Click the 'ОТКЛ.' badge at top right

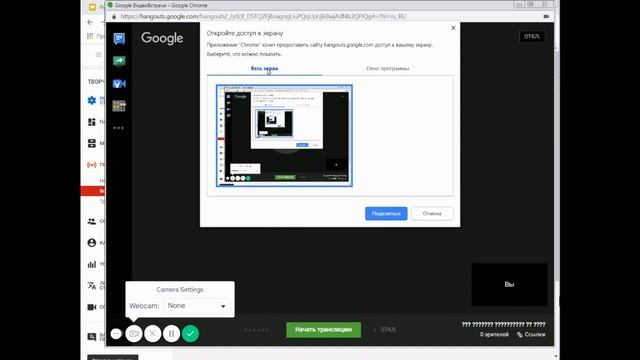click(532, 36)
